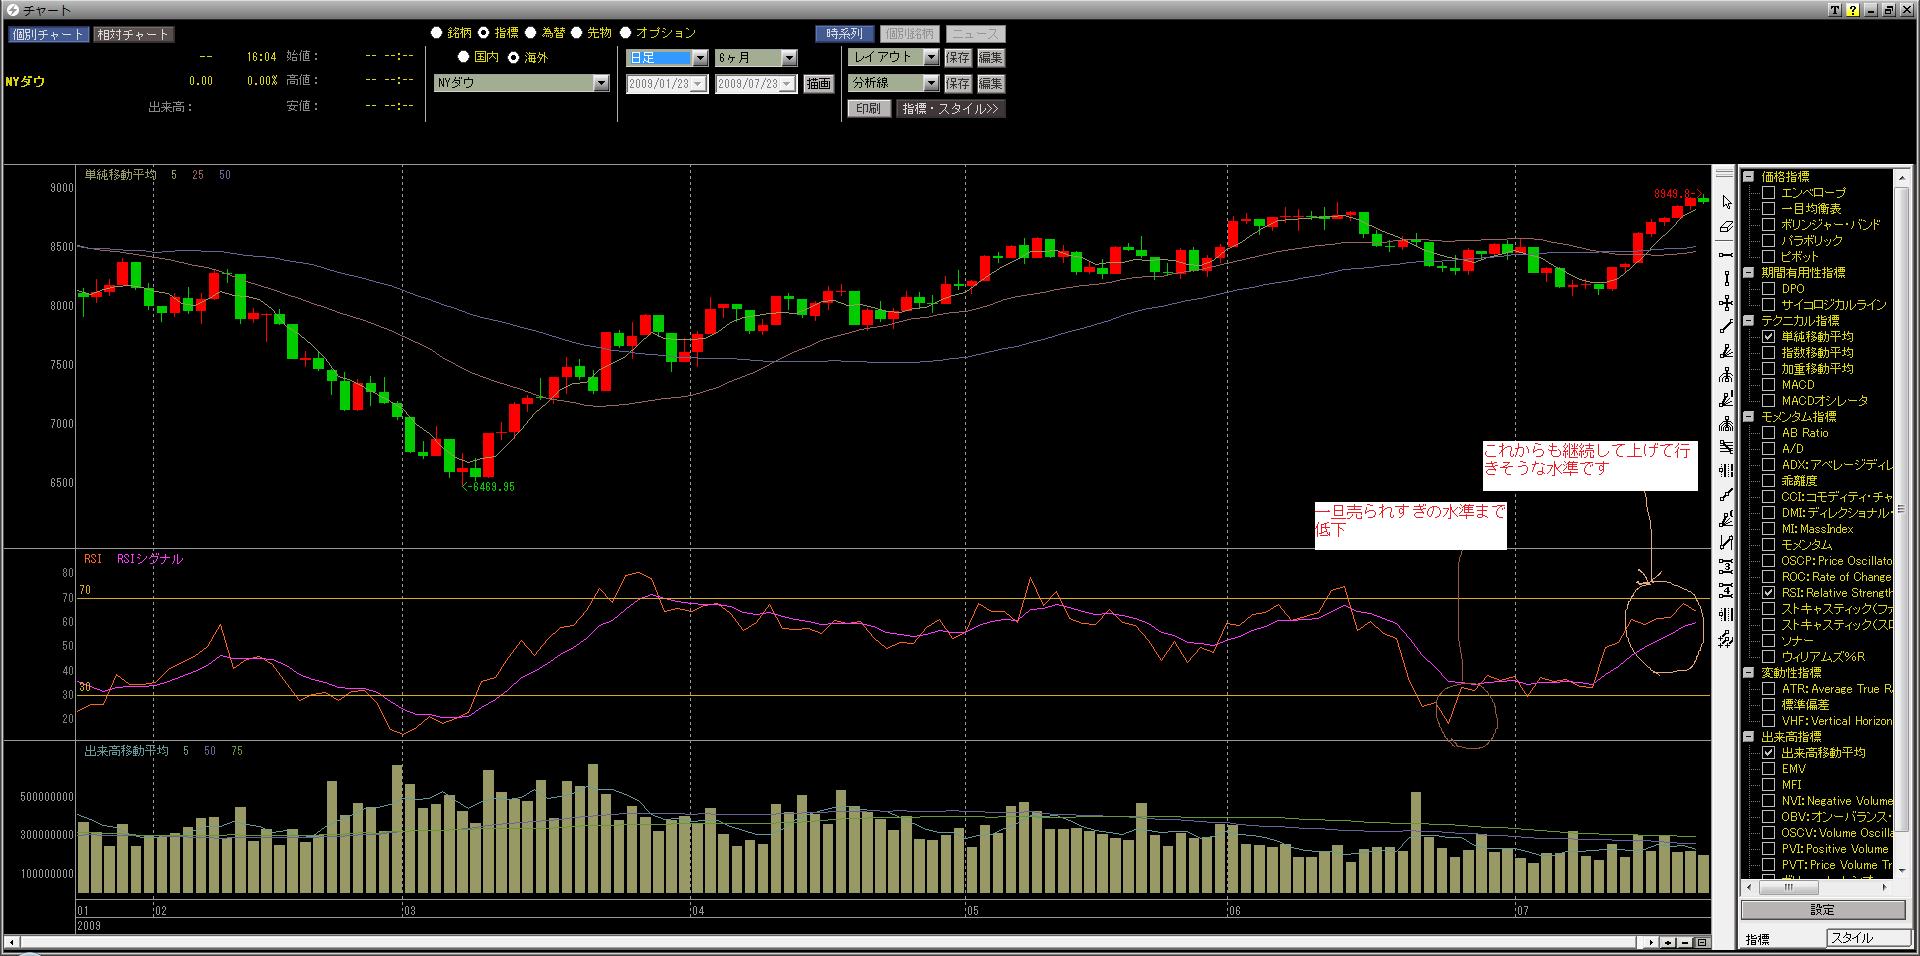Select the diagonal trend line tool

coord(1726,327)
